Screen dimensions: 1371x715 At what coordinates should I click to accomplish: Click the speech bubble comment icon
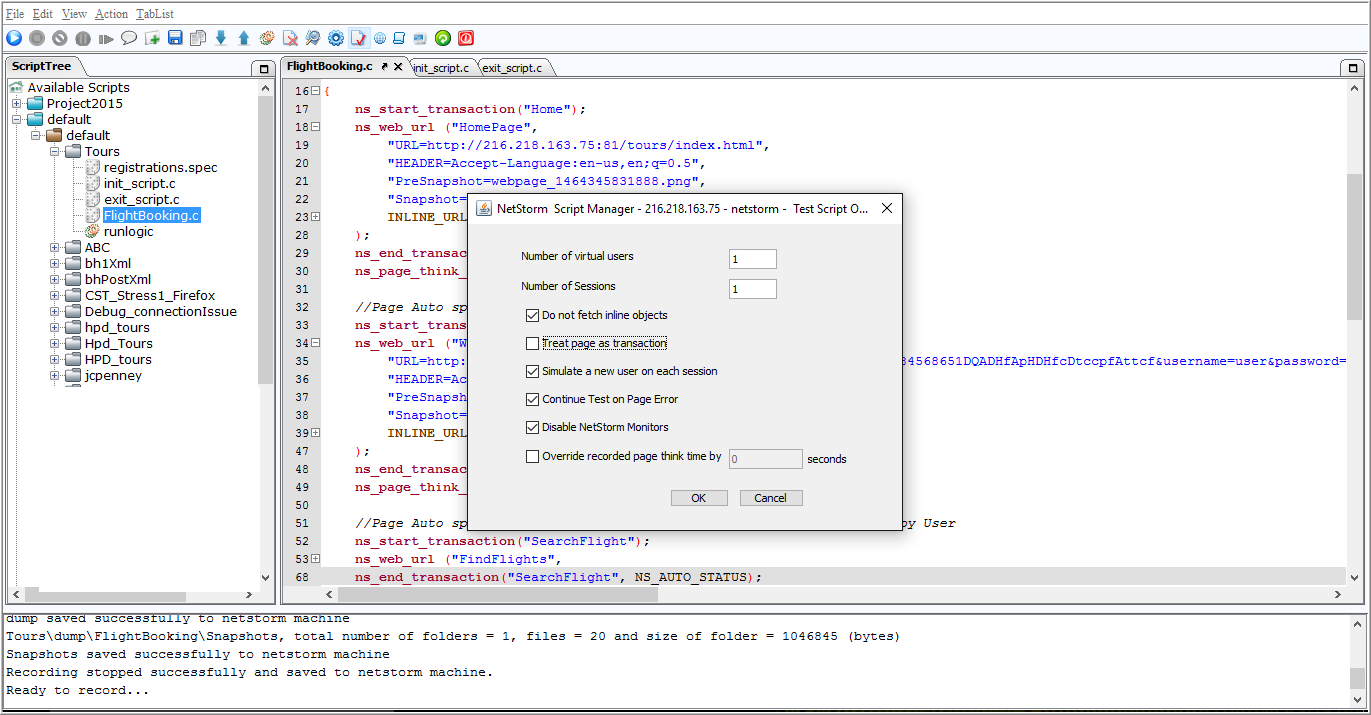pyautogui.click(x=129, y=38)
